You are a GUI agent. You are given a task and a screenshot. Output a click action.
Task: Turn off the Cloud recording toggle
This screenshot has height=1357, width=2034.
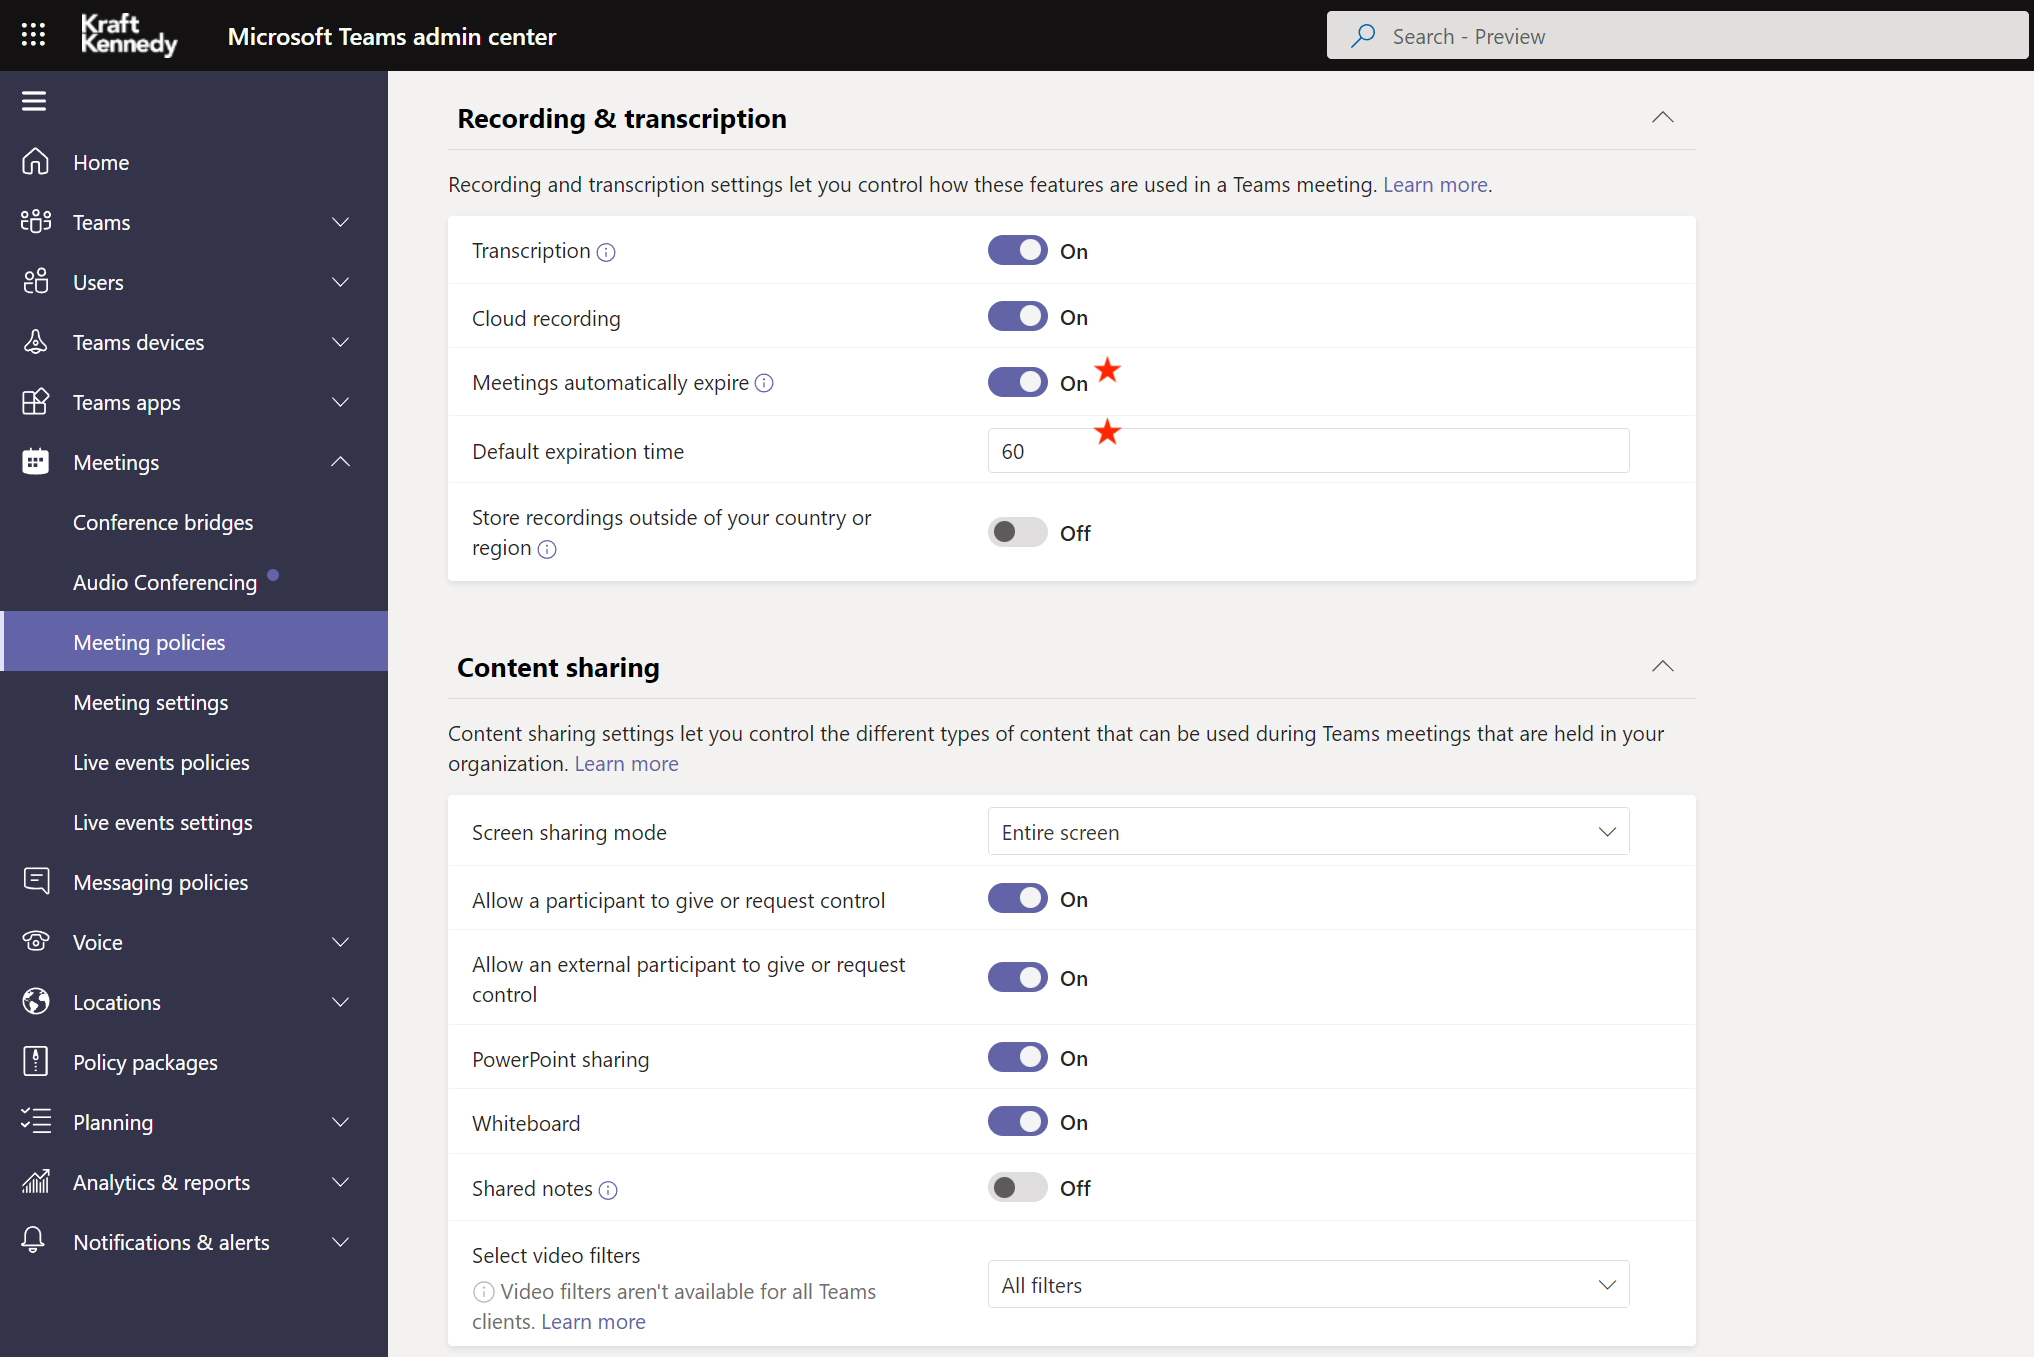[1017, 317]
